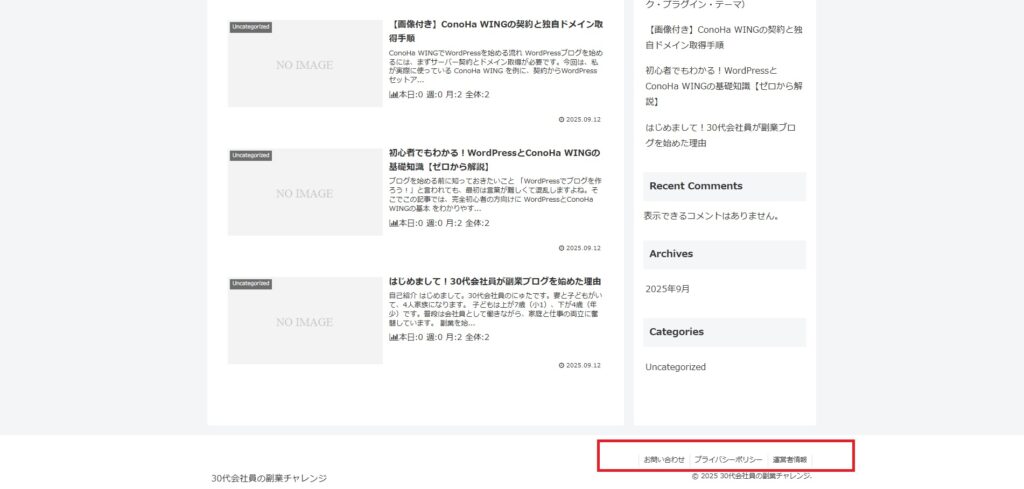Screen dimensions: 1024x489
Task: Click the clock icon beside the second post's date
Action: point(561,248)
